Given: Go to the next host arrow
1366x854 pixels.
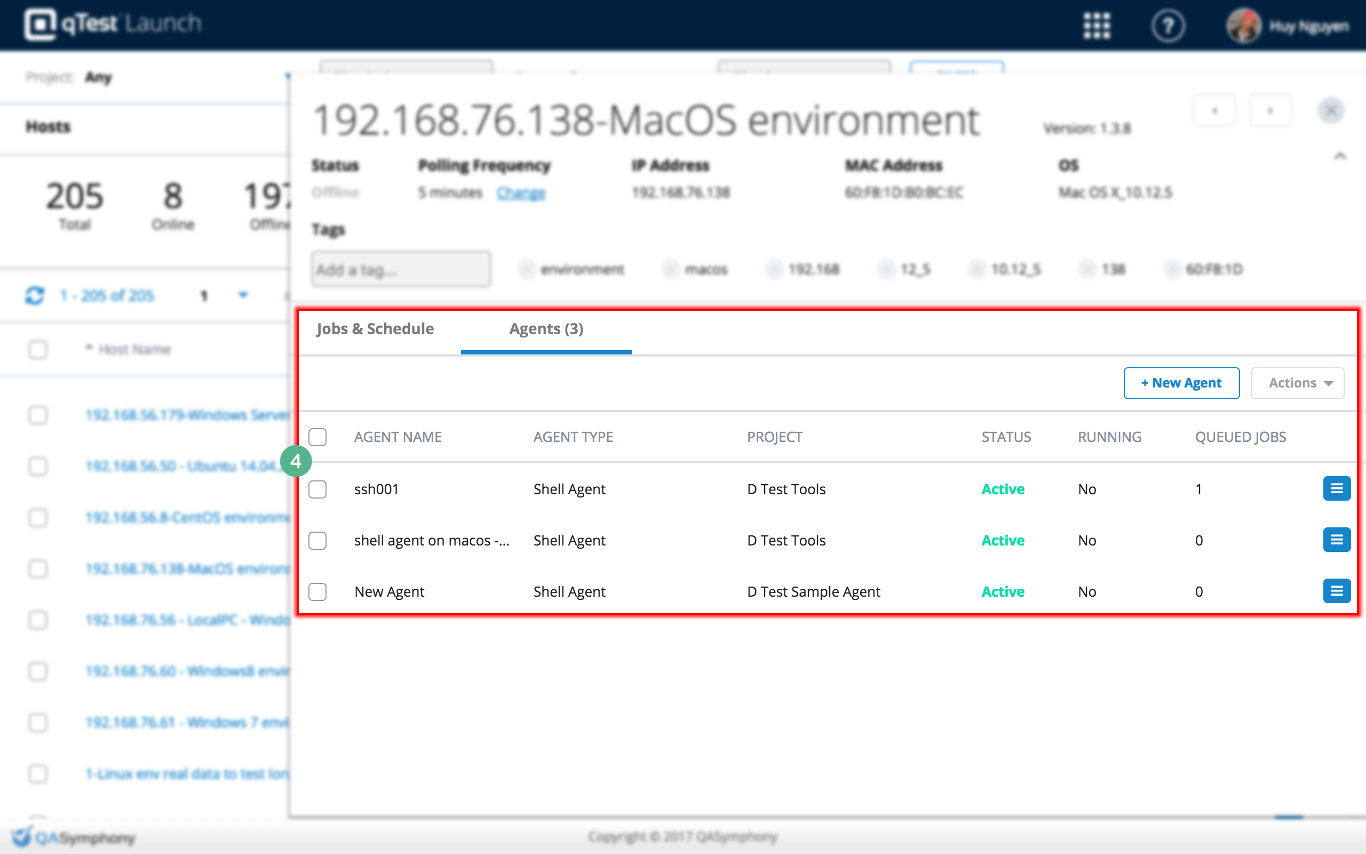Looking at the screenshot, I should point(1270,110).
